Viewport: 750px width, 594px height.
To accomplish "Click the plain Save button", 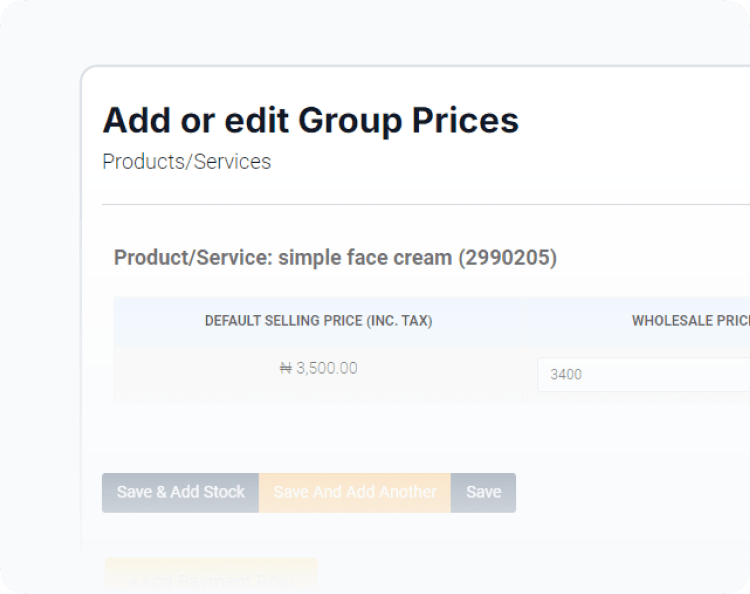I will (483, 492).
